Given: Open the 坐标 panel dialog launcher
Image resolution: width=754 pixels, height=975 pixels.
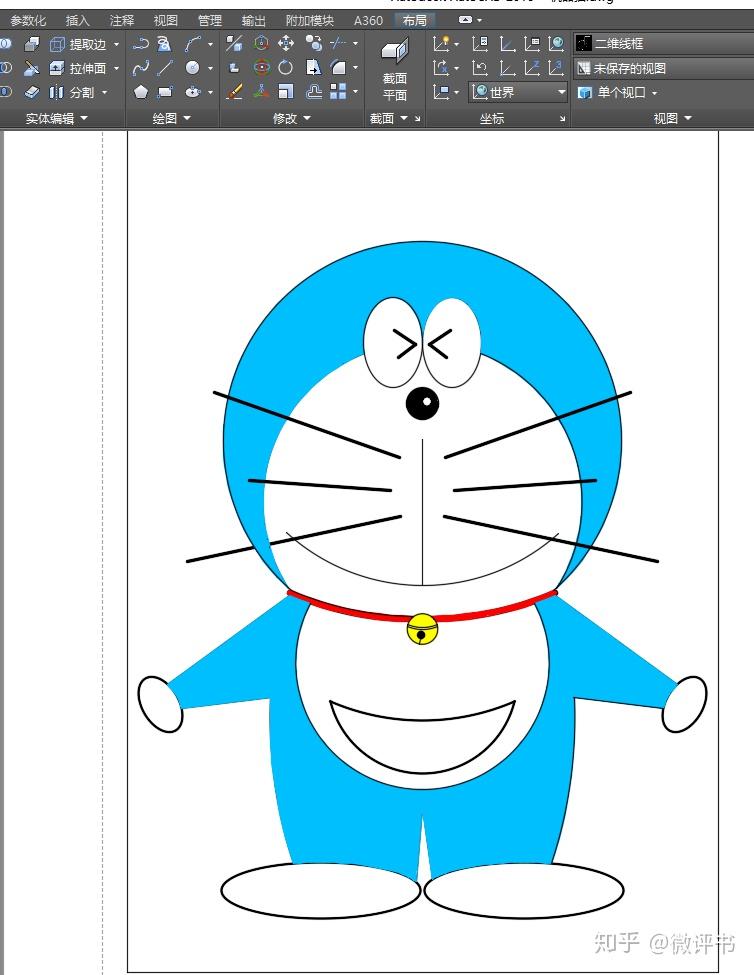Looking at the screenshot, I should [x=563, y=118].
